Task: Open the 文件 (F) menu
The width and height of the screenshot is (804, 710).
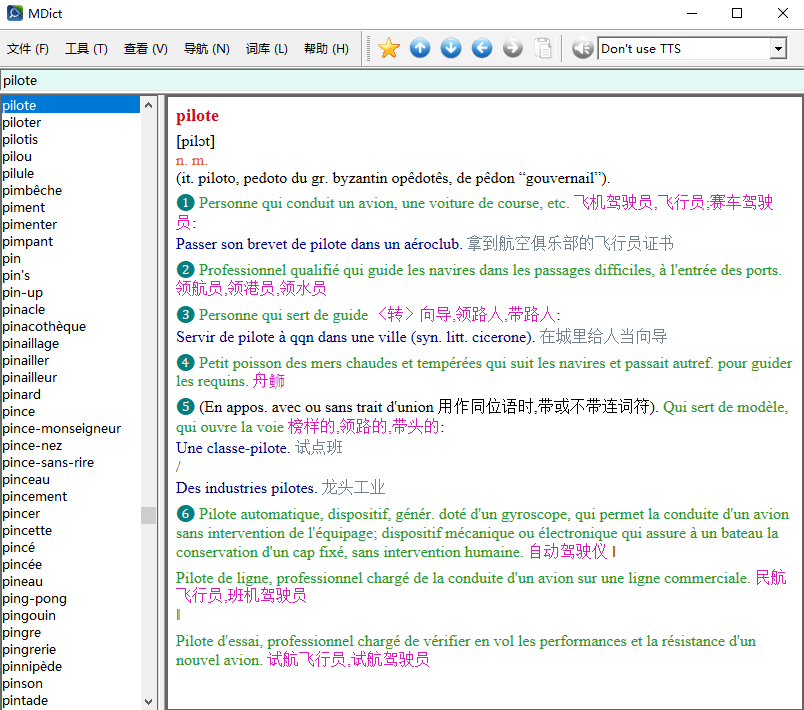Action: pos(28,49)
